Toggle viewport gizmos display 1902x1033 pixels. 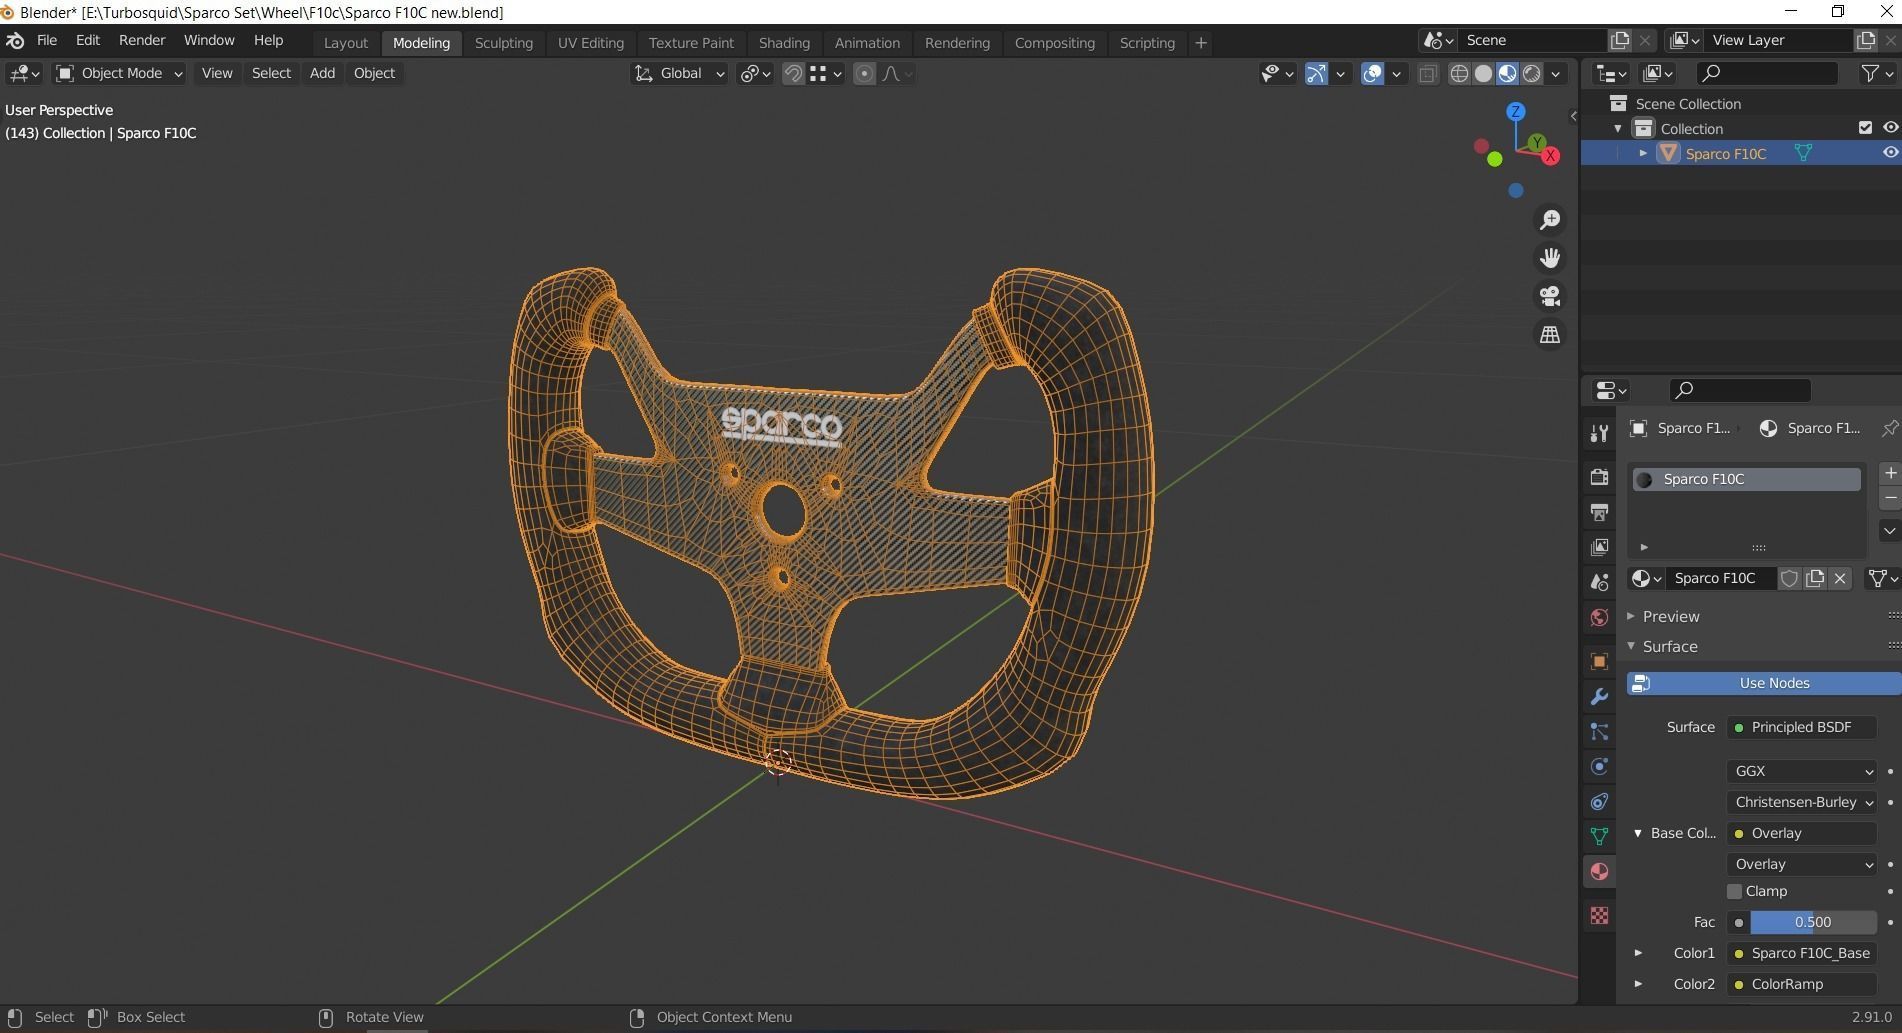tap(1316, 73)
